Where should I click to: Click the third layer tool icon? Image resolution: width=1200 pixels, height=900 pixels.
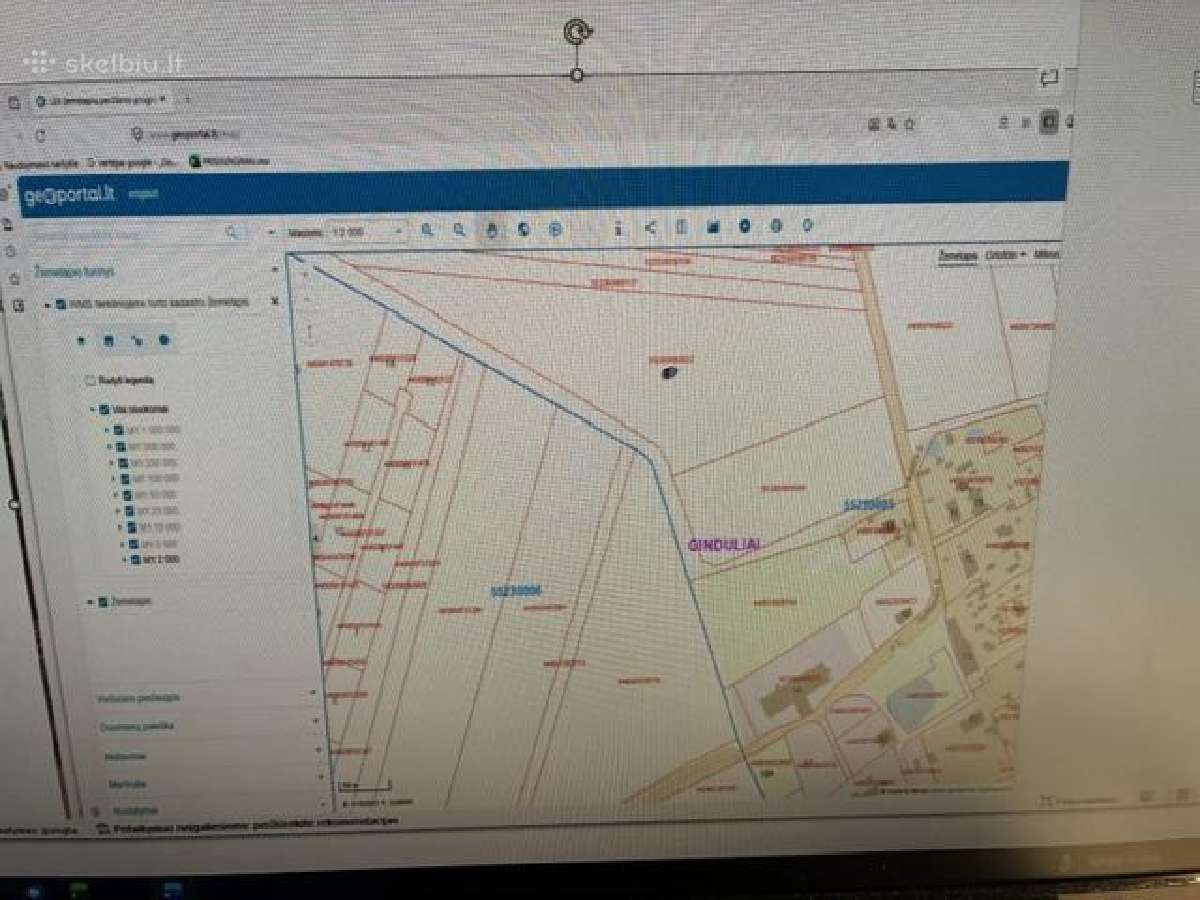[137, 340]
